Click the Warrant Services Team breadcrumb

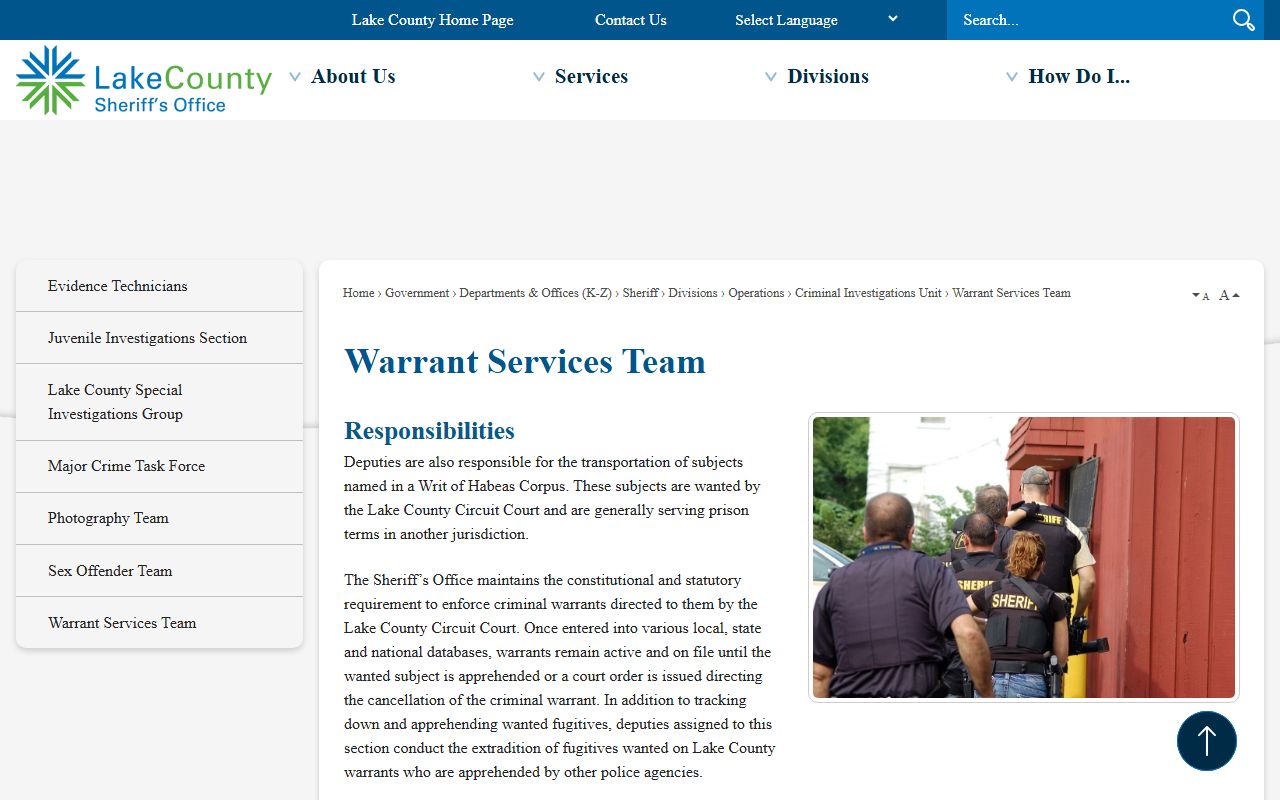coord(1011,293)
